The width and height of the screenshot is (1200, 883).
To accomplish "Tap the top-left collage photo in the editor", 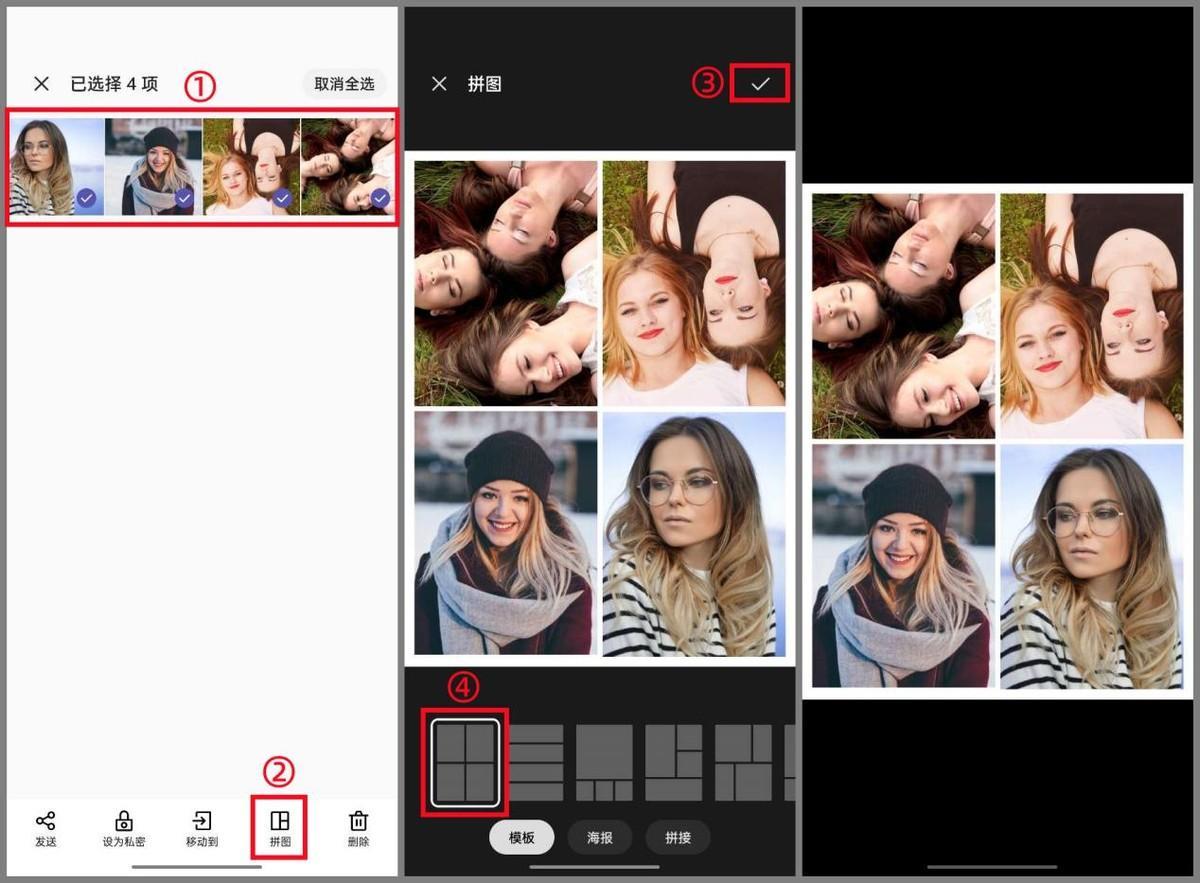I will pos(506,282).
